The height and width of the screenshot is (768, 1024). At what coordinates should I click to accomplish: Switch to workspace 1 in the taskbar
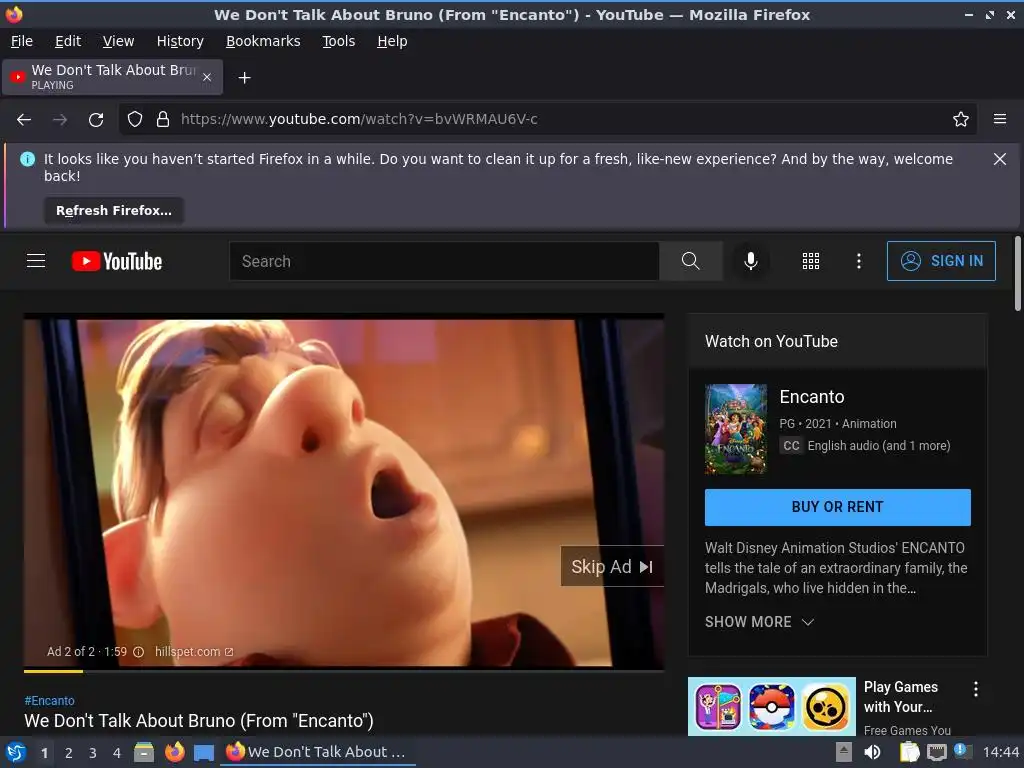[x=44, y=753]
